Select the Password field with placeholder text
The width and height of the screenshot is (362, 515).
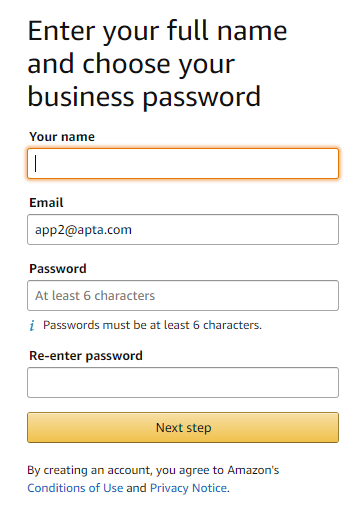(183, 296)
